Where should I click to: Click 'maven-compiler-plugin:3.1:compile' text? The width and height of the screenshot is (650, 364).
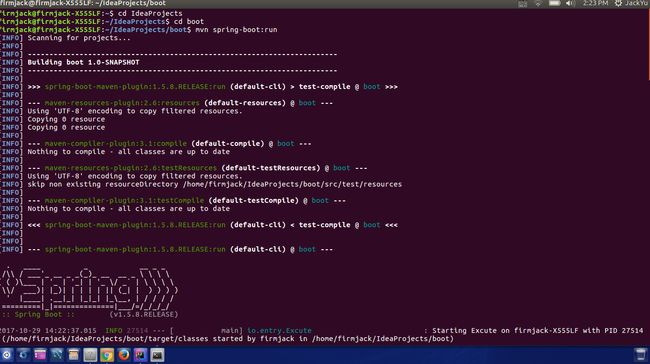(116, 143)
